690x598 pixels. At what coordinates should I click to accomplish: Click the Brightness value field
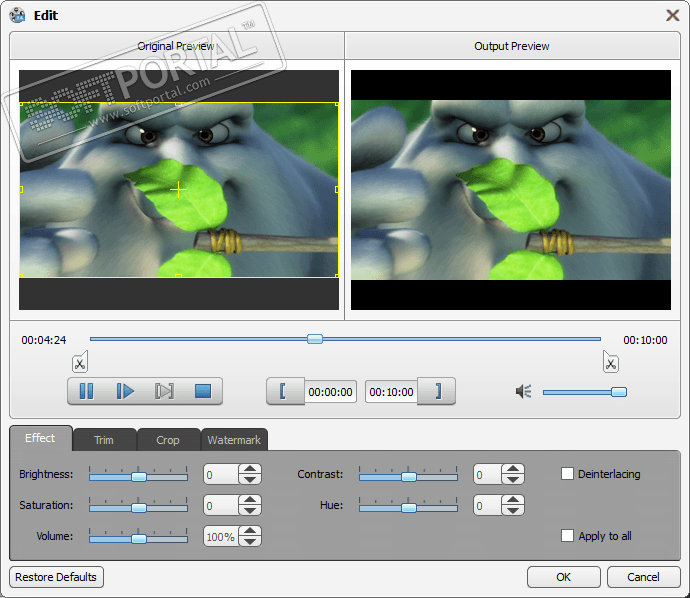point(221,474)
